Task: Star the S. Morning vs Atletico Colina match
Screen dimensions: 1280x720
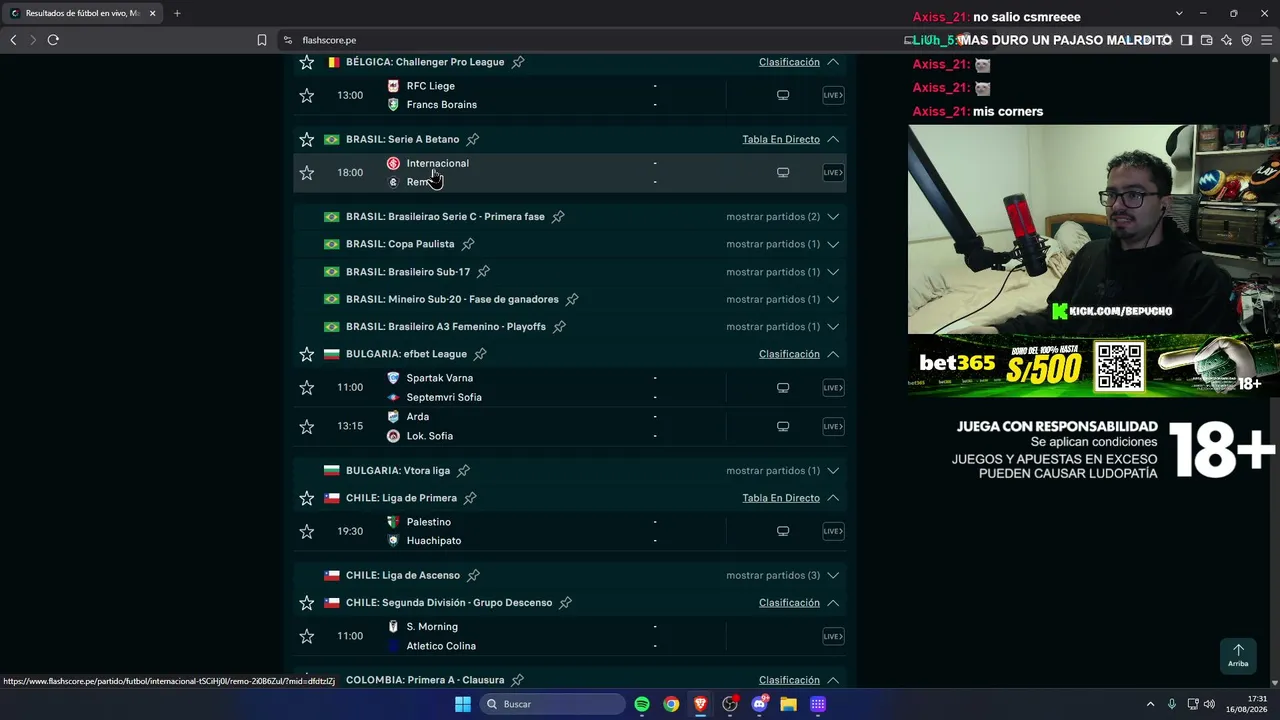Action: pos(307,636)
